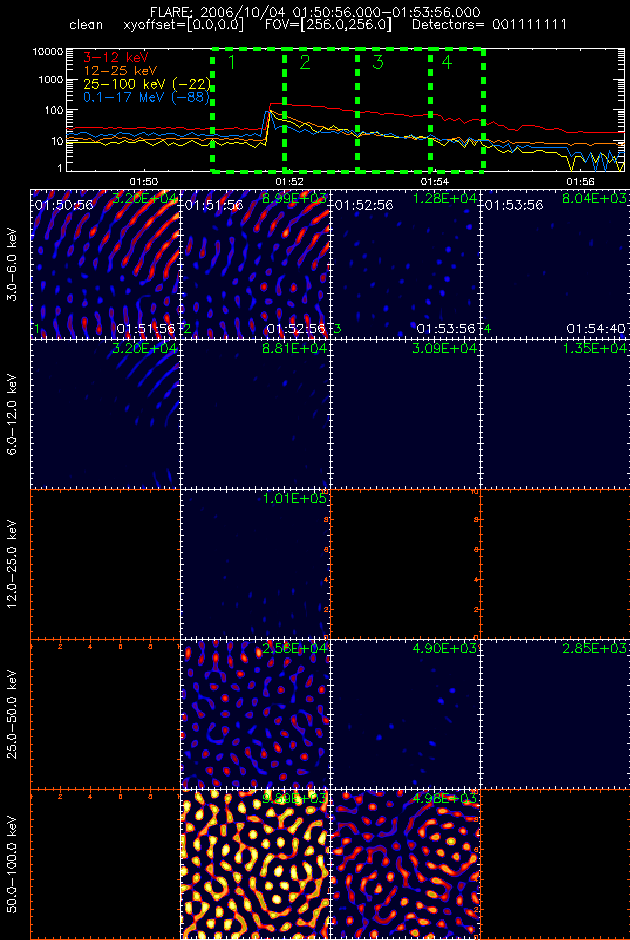Click interval marker 4 in the light curve
This screenshot has width=630, height=940.
pyautogui.click(x=446, y=62)
